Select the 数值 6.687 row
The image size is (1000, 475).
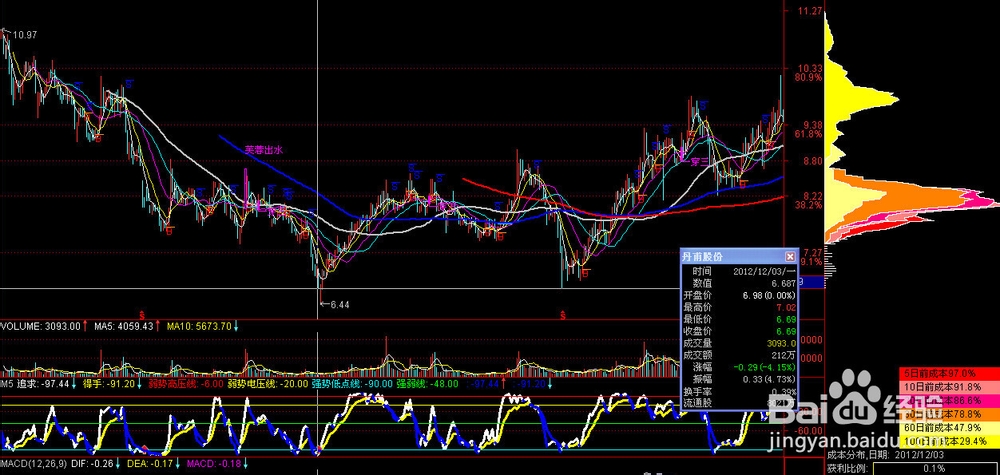pyautogui.click(x=739, y=282)
